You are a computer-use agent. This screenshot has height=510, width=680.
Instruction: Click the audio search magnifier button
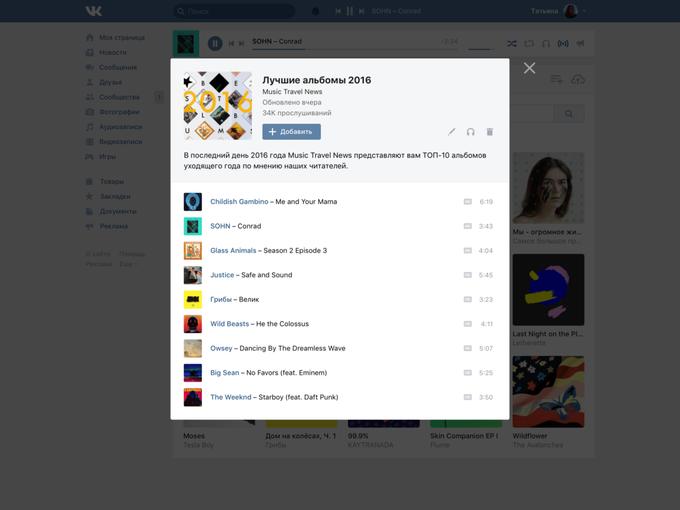click(x=569, y=114)
